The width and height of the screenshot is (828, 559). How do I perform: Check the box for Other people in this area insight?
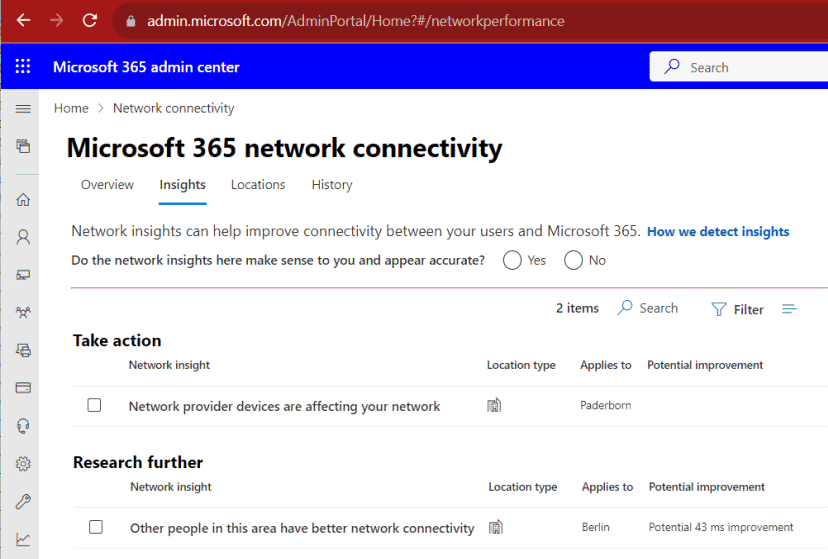[x=96, y=527]
